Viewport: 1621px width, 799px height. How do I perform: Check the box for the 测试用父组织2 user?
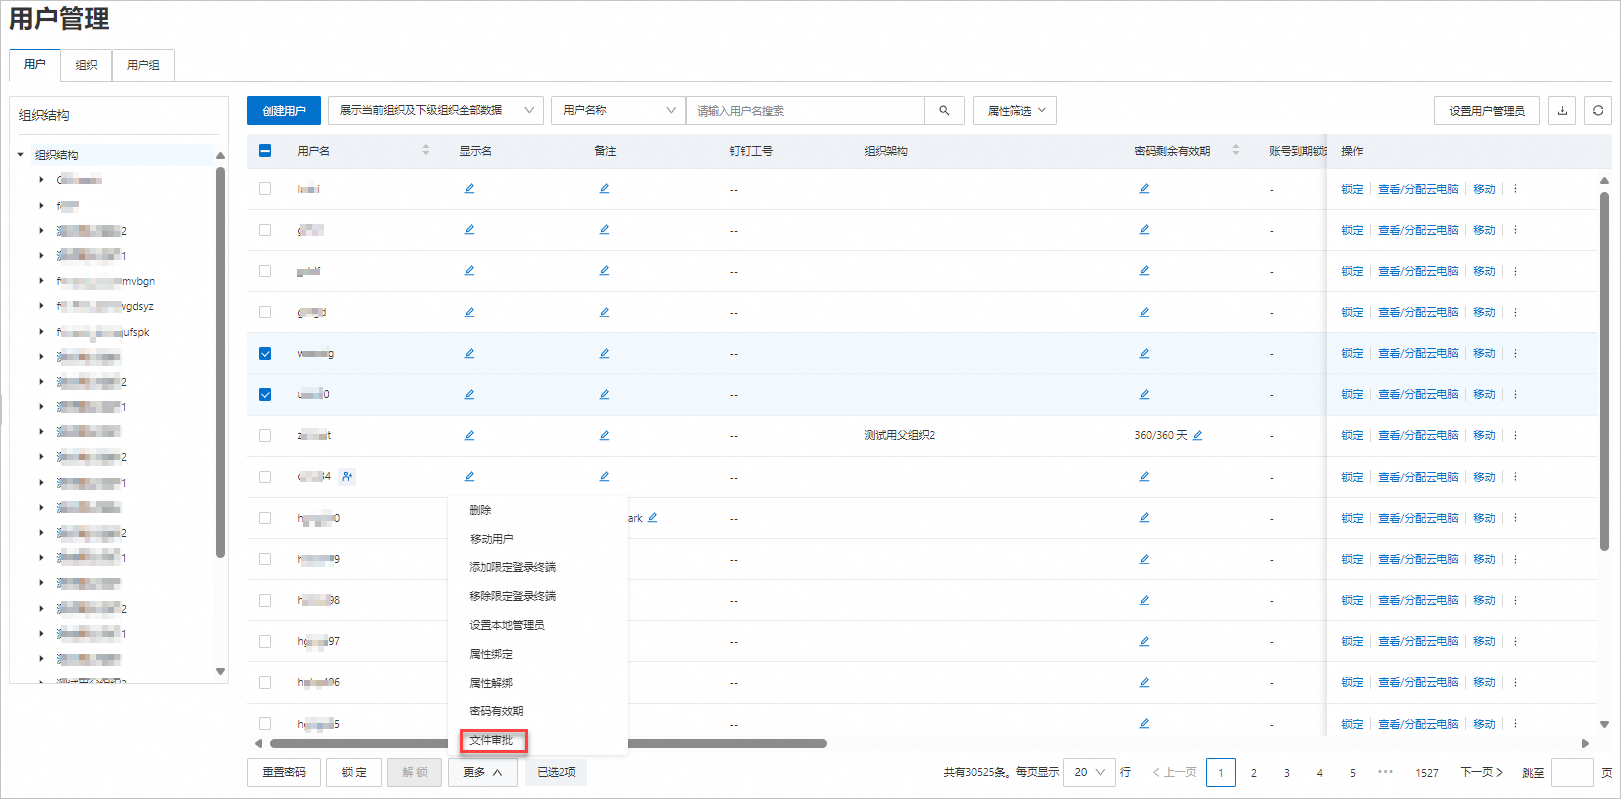[265, 435]
